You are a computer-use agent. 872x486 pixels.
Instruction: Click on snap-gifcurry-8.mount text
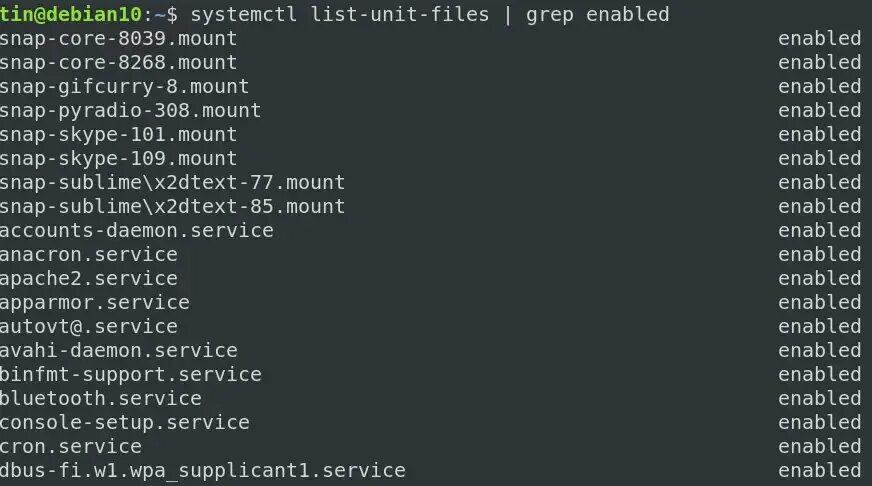pyautogui.click(x=124, y=87)
